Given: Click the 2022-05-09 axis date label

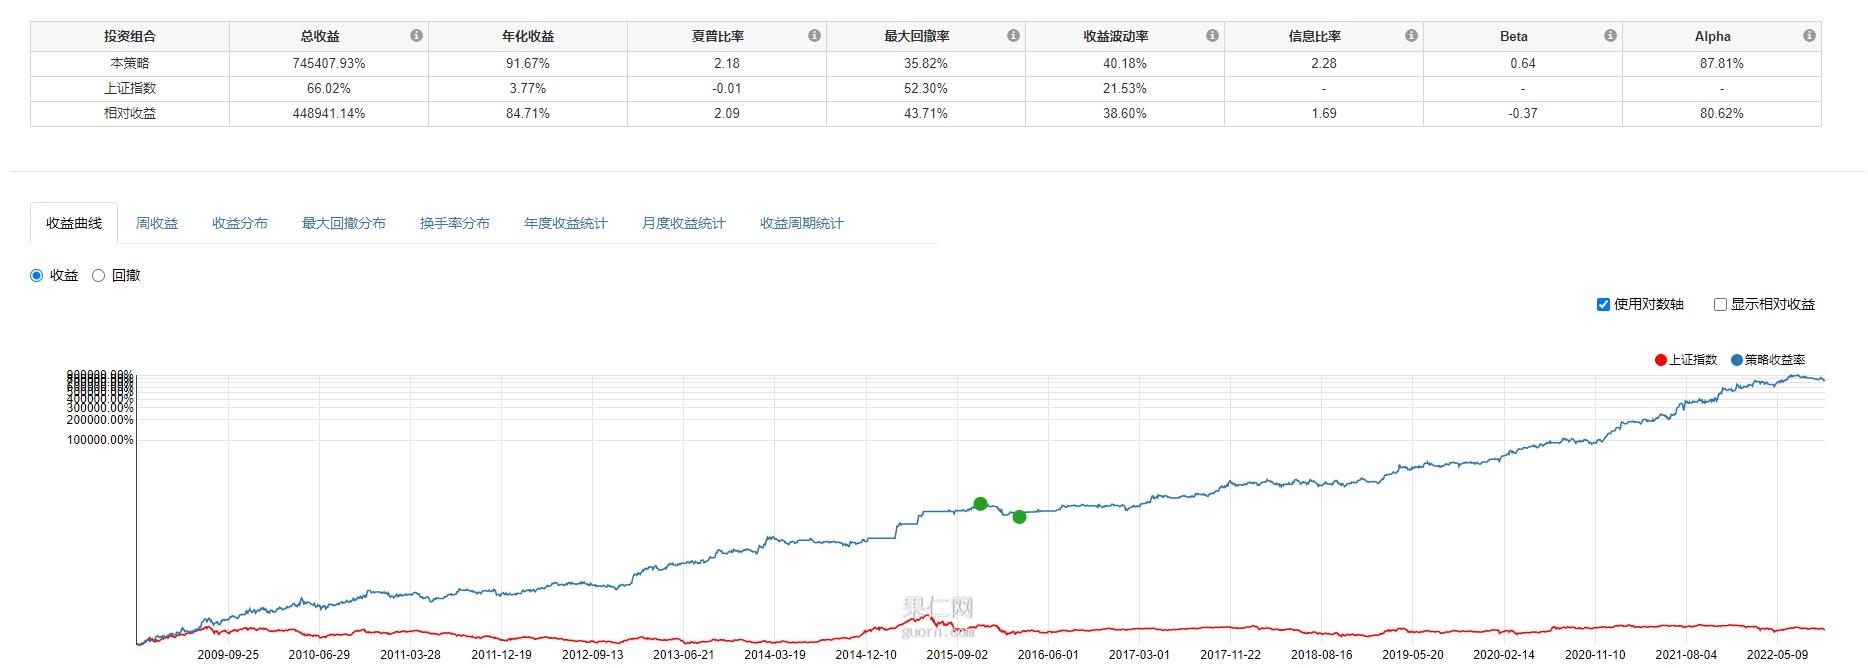Looking at the screenshot, I should [1777, 655].
